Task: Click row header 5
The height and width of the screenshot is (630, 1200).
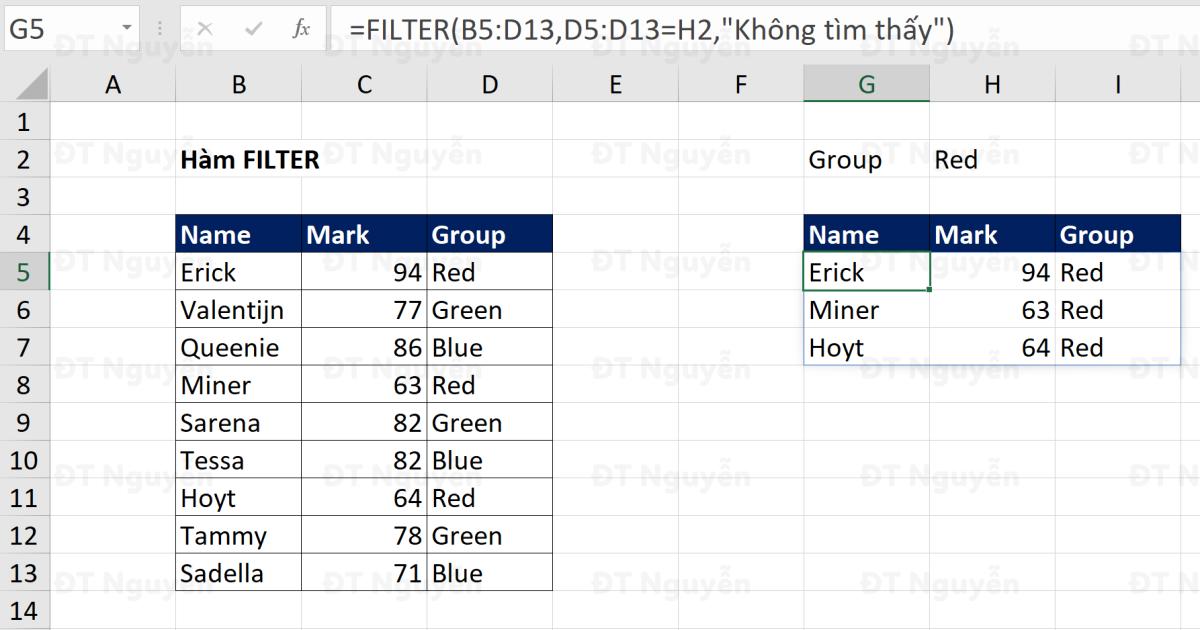Action: 26,271
